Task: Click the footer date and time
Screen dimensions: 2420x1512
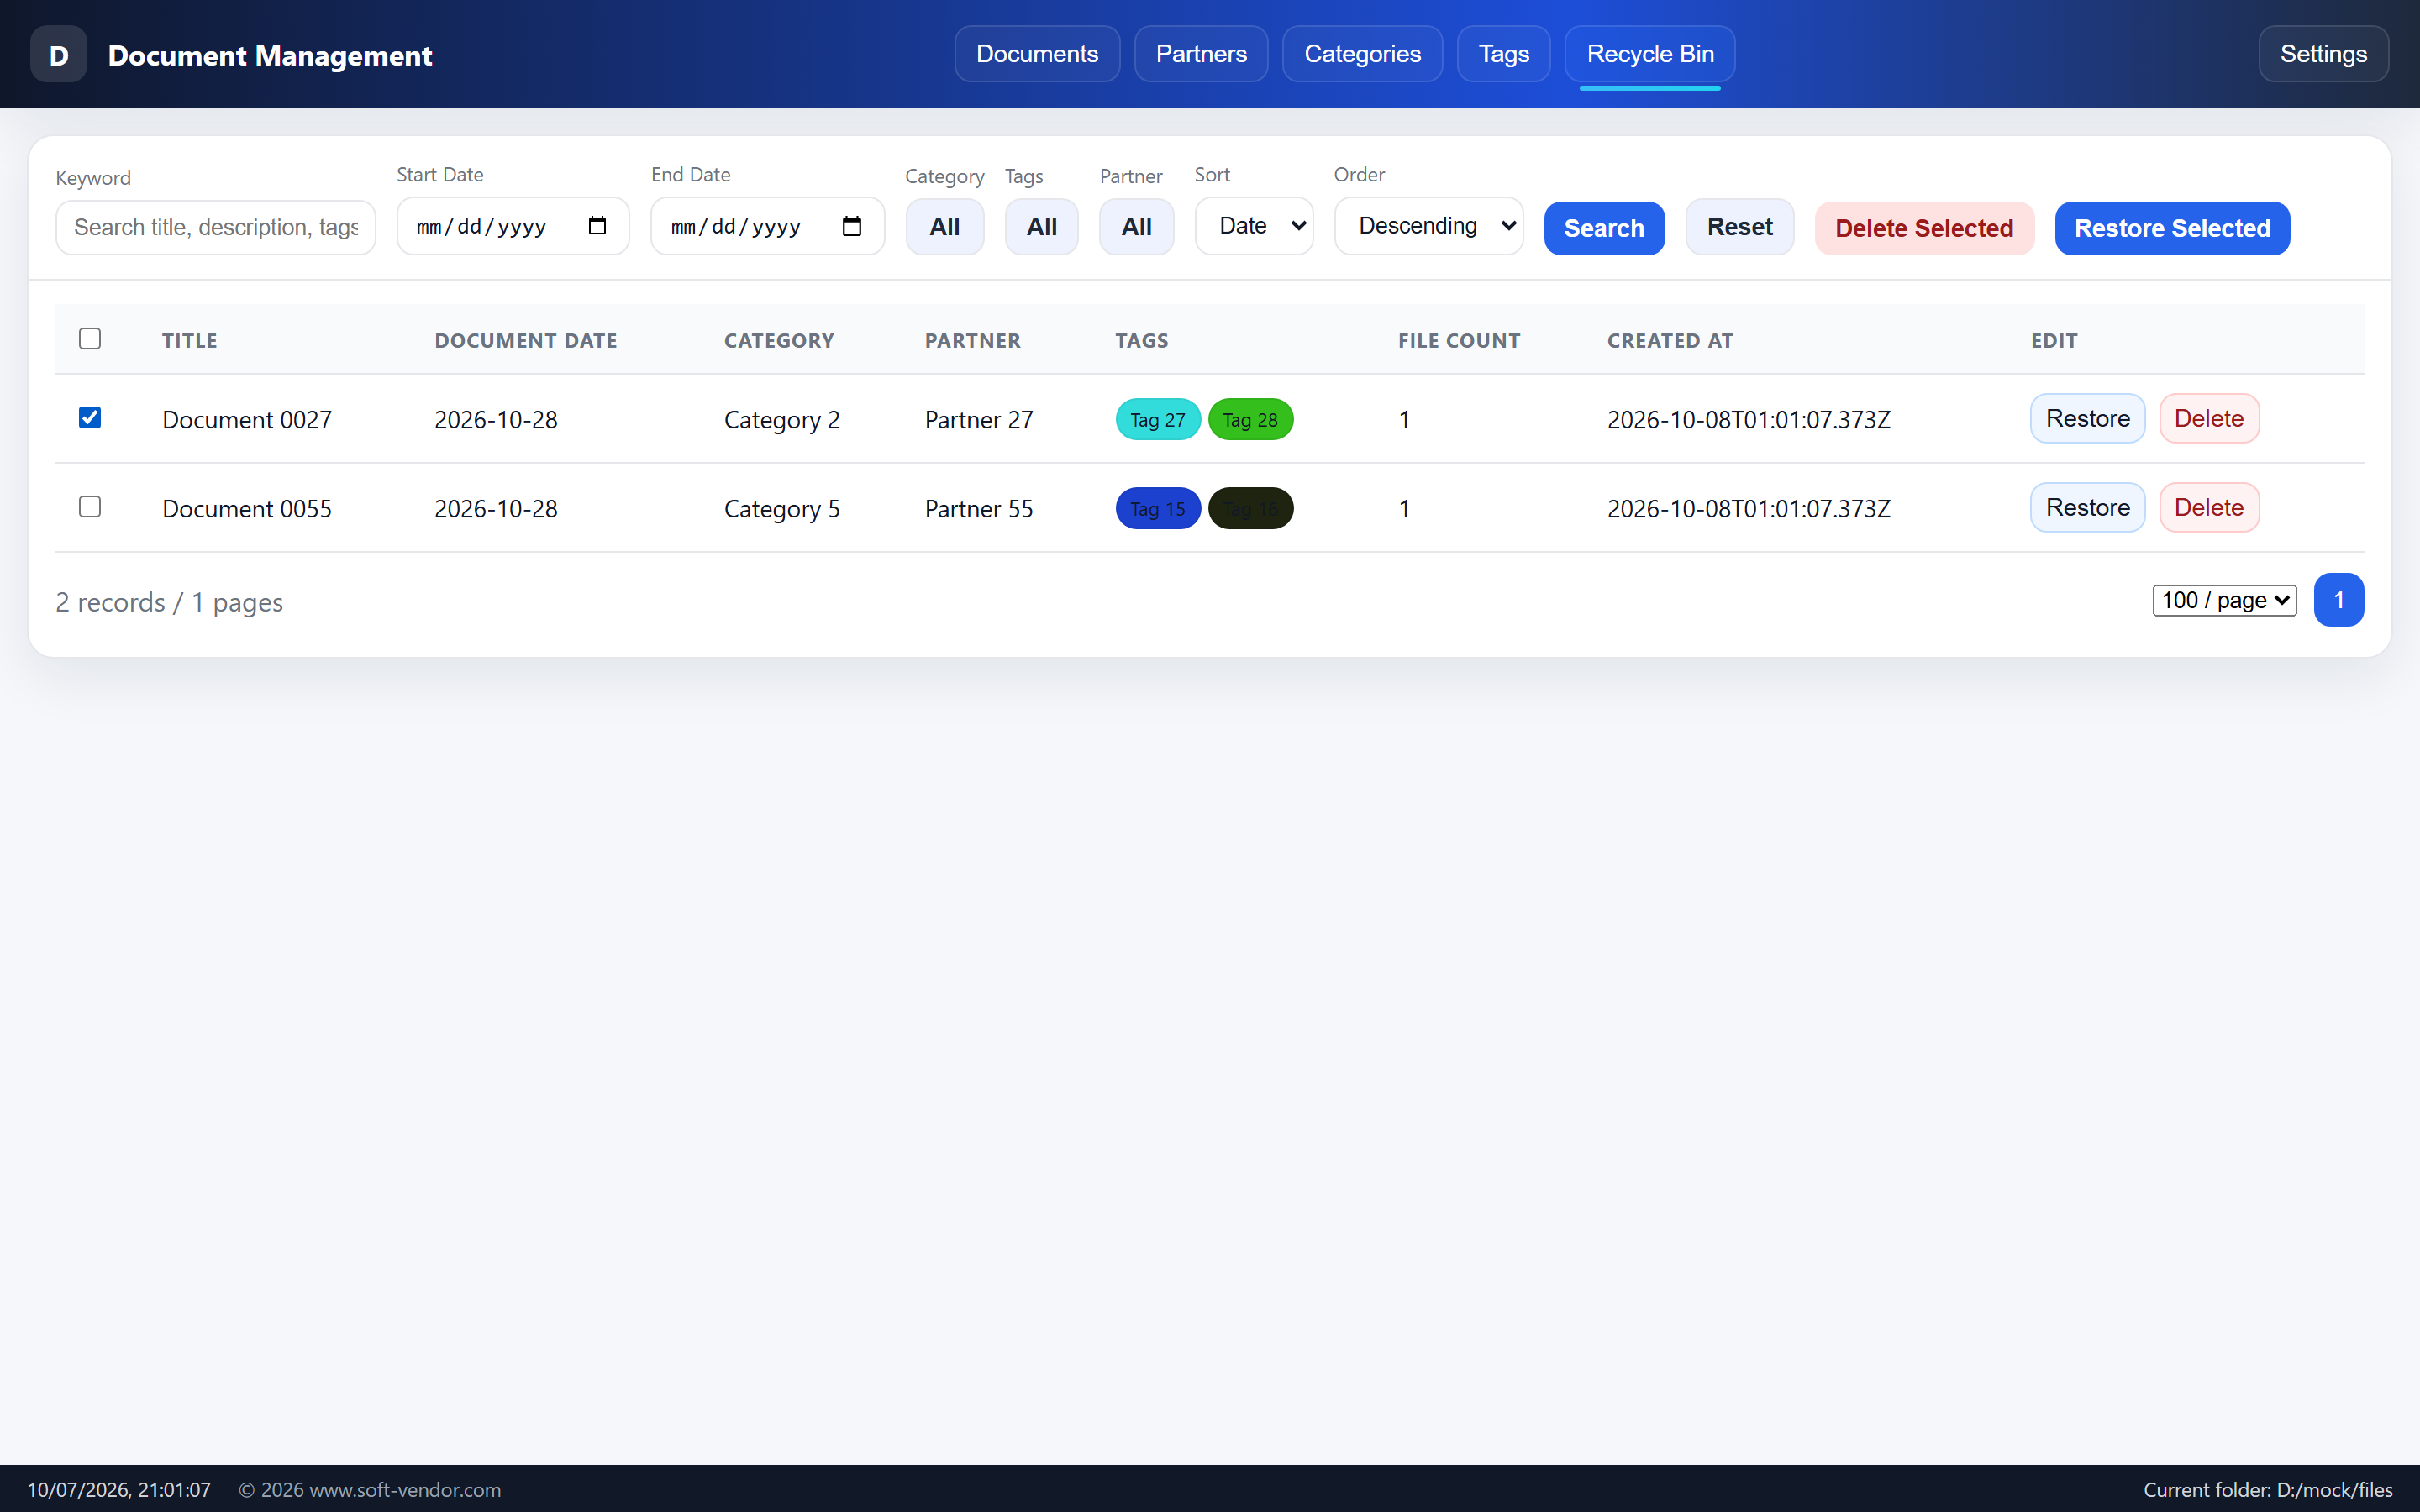Action: (119, 1489)
